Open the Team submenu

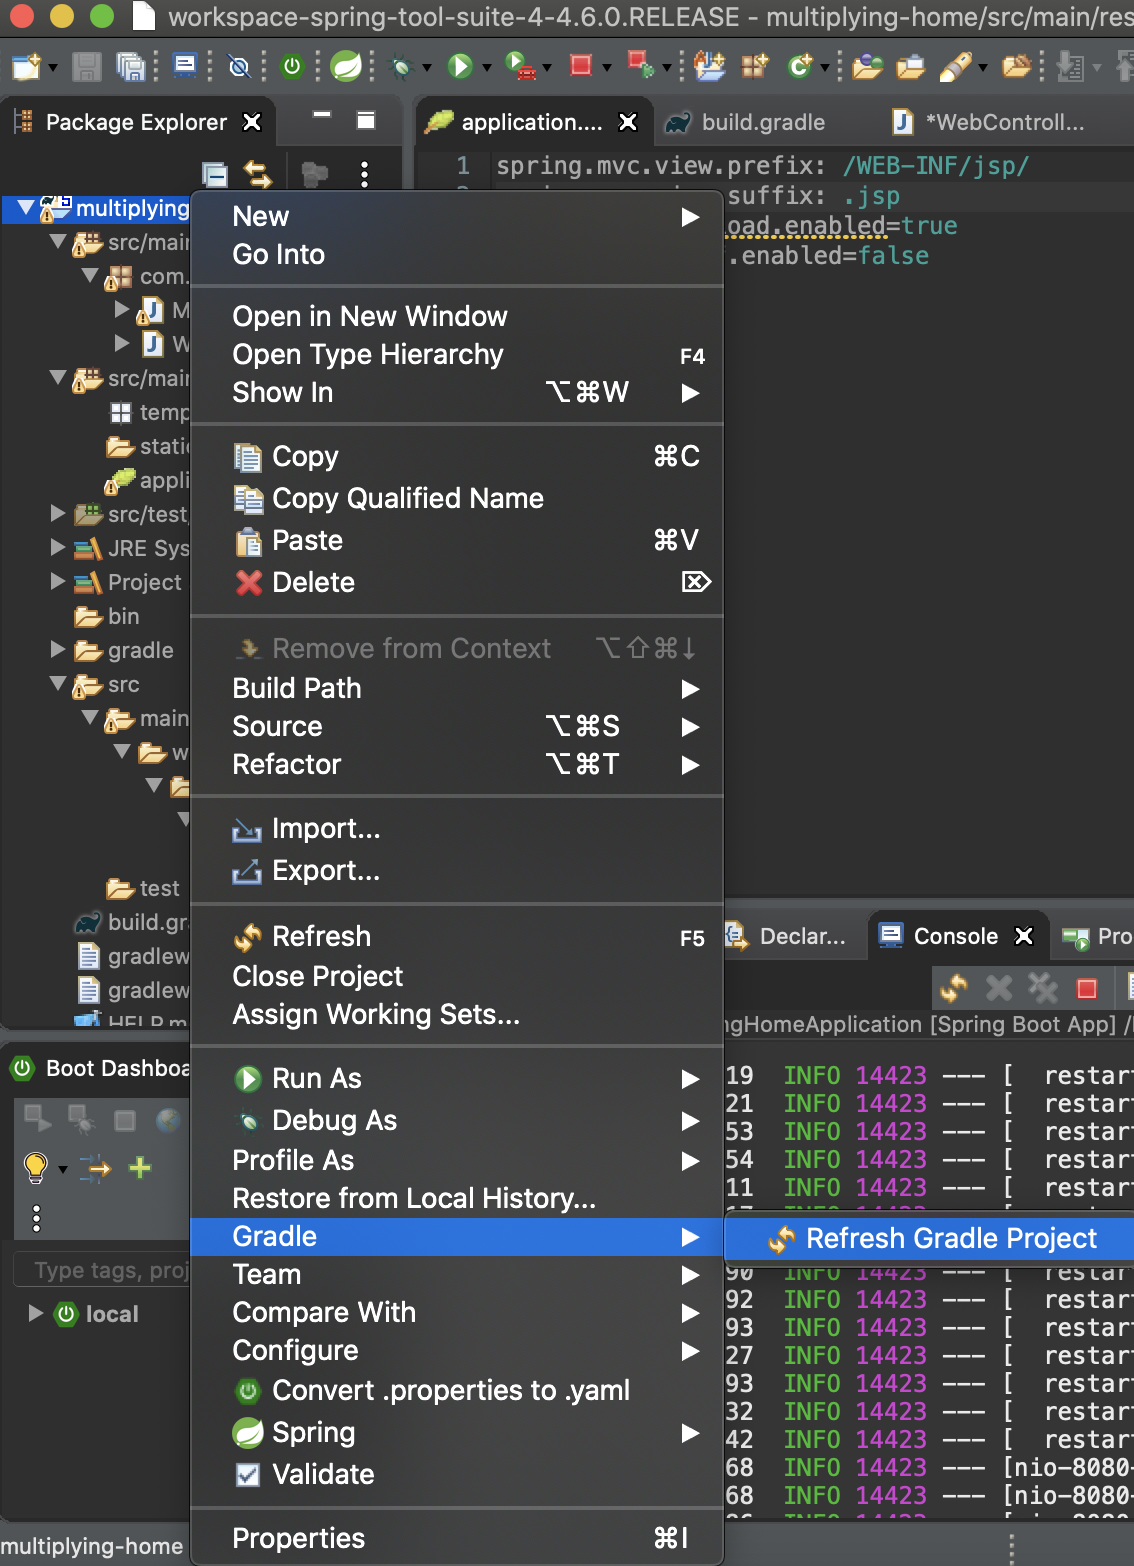(457, 1274)
